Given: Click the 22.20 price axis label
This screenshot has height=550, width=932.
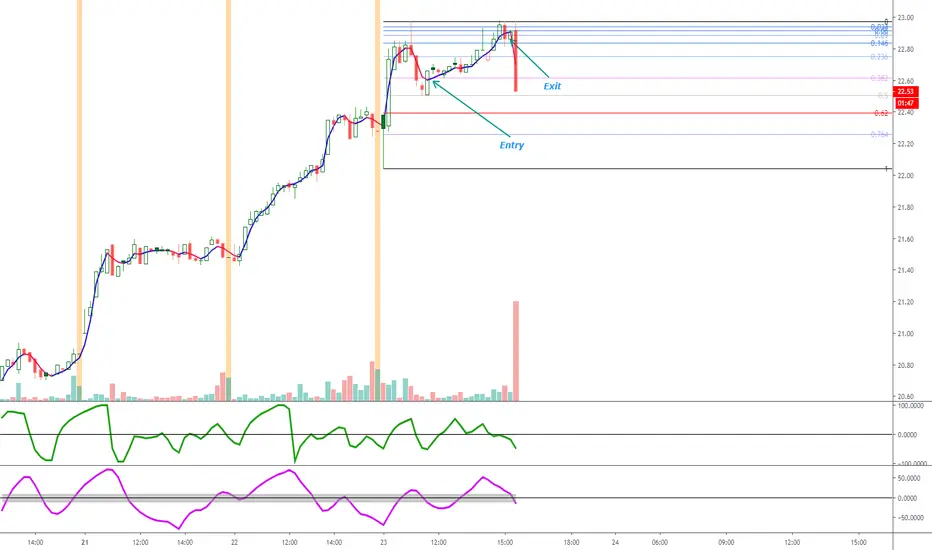Looking at the screenshot, I should point(906,144).
